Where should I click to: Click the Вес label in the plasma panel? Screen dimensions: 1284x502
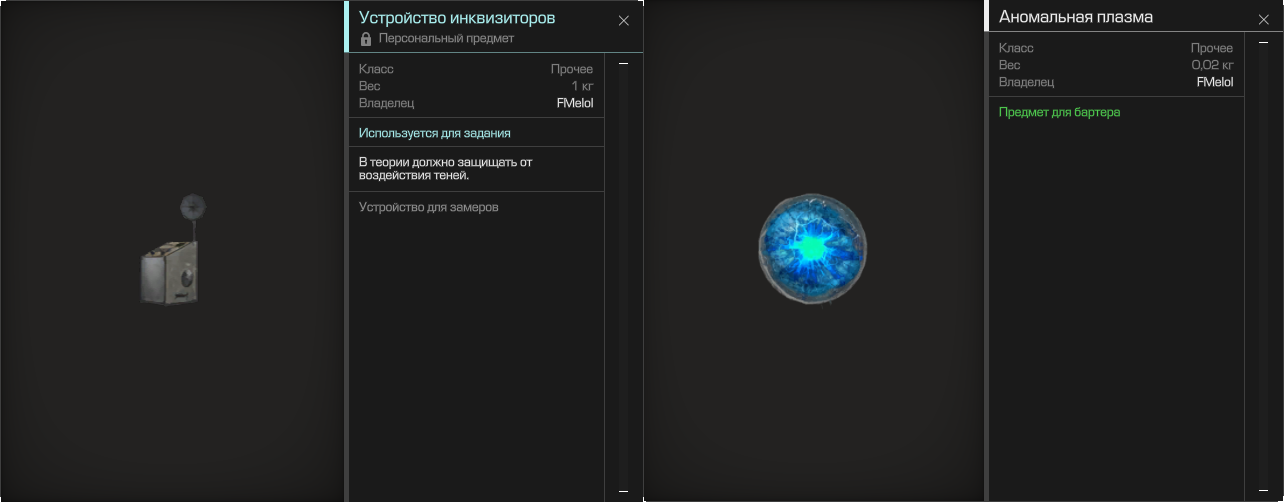(x=1010, y=65)
